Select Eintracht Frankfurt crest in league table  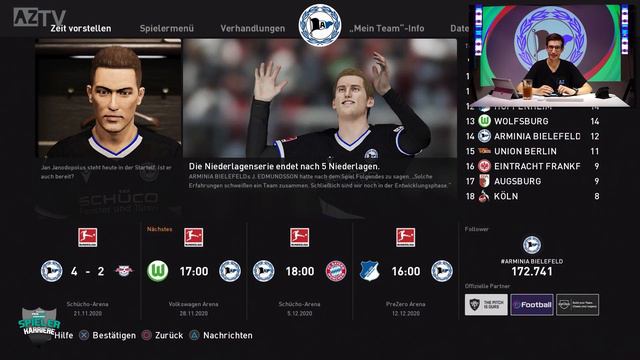coord(484,166)
